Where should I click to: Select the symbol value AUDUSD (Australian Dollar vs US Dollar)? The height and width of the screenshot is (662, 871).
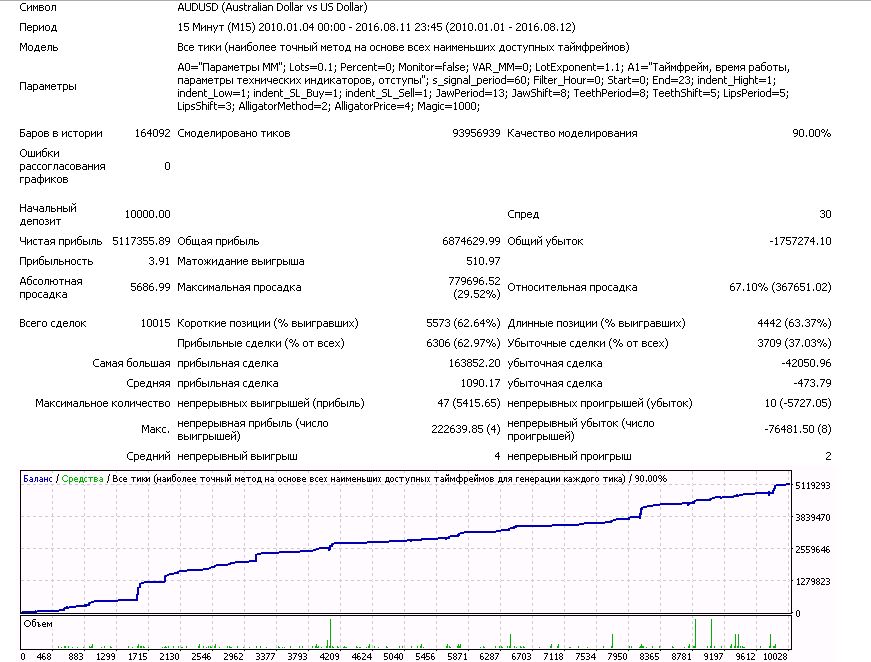pos(272,7)
